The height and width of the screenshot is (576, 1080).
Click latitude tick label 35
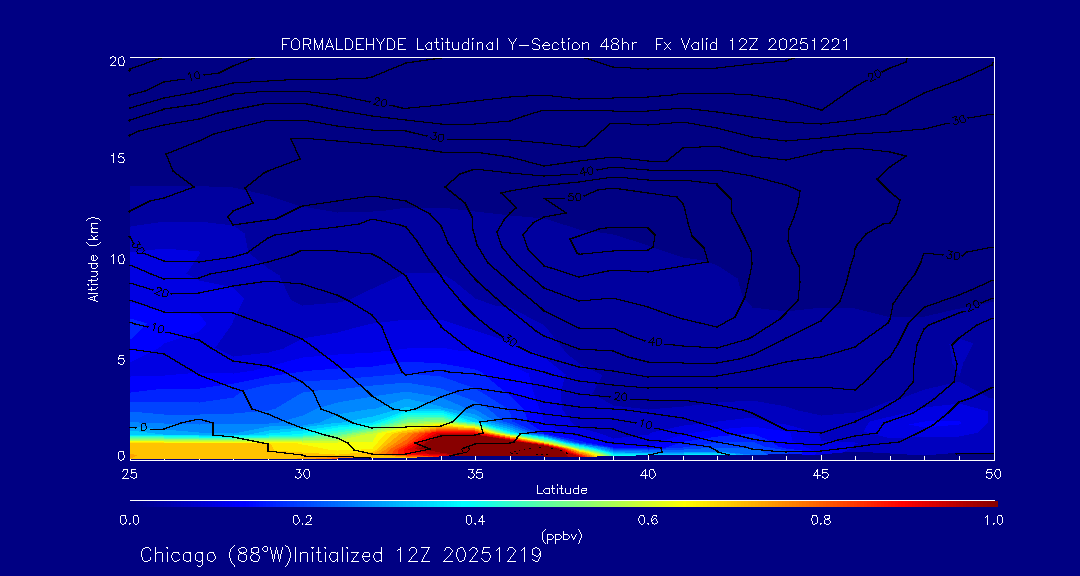pyautogui.click(x=475, y=473)
